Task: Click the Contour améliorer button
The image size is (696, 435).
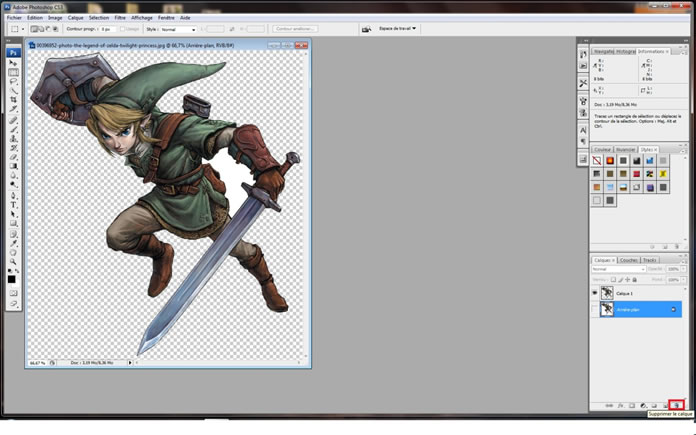Action: 295,29
